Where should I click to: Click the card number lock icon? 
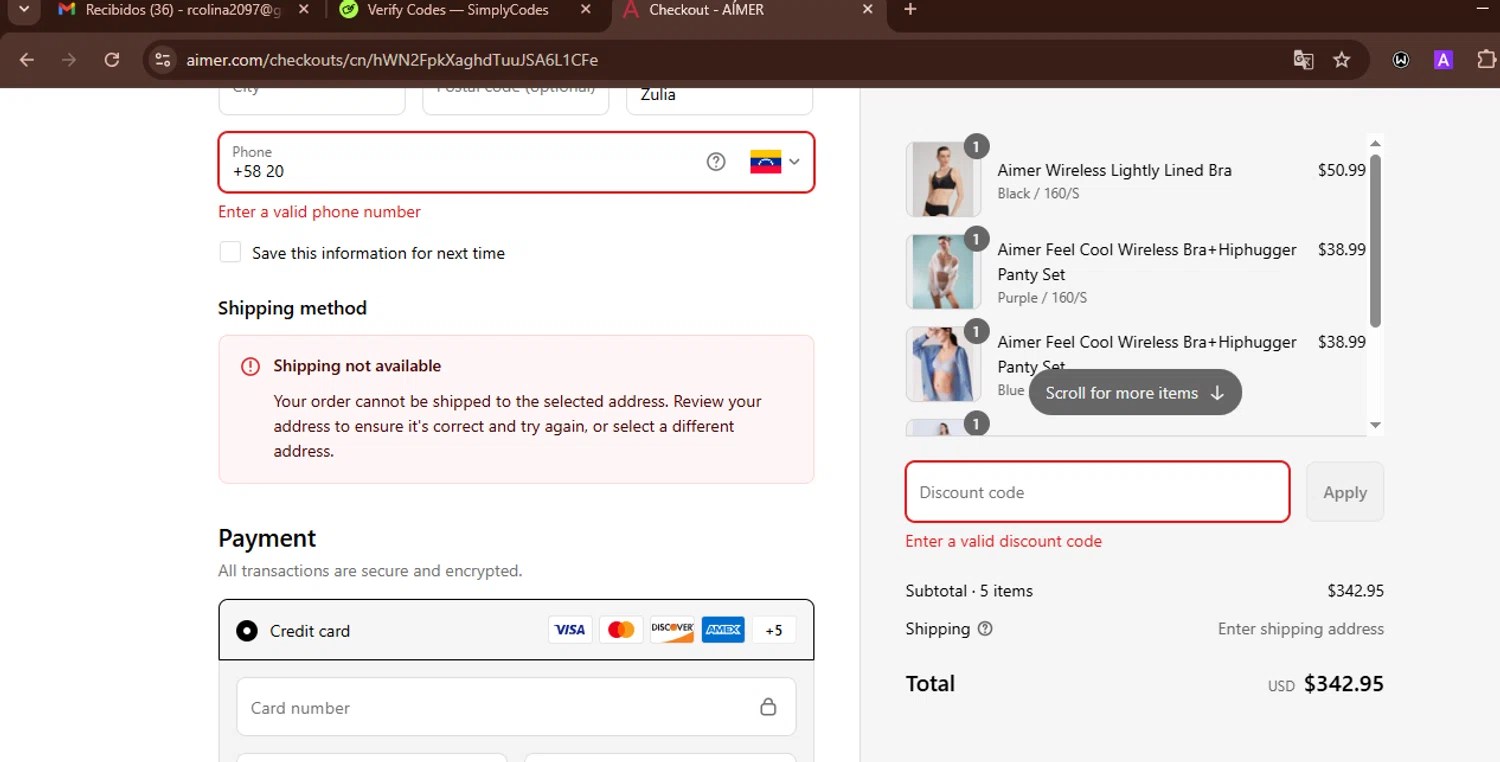pos(768,707)
